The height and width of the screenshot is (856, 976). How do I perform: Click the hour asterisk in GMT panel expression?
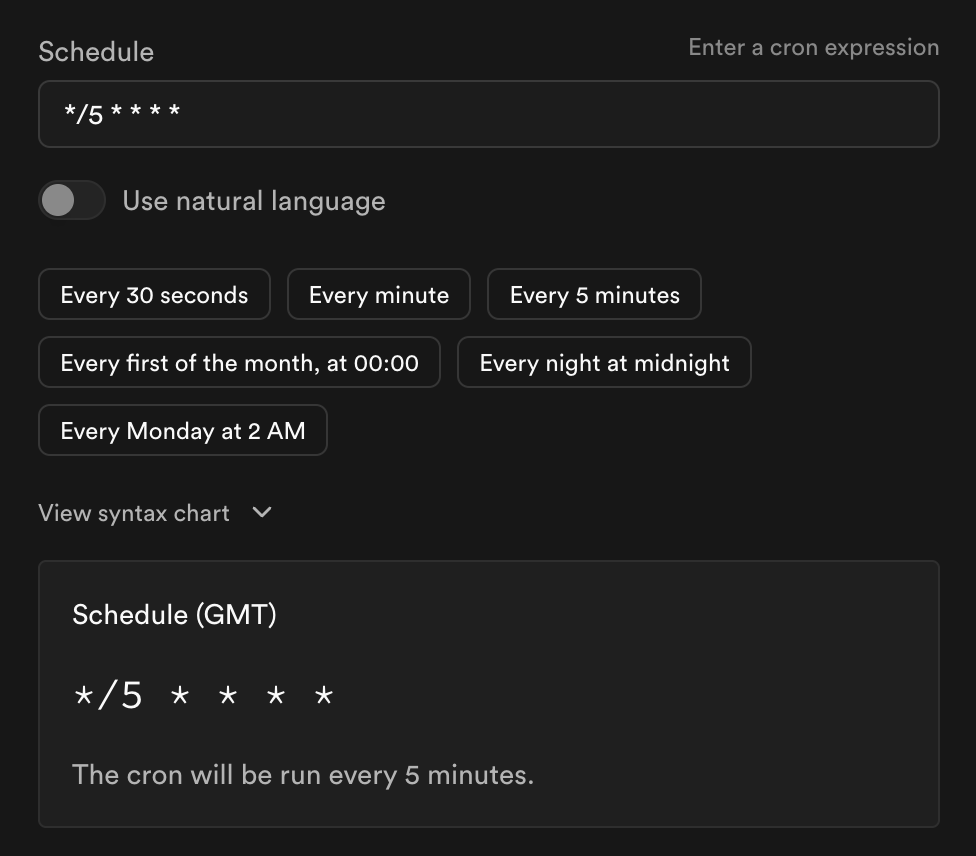pyautogui.click(x=180, y=695)
